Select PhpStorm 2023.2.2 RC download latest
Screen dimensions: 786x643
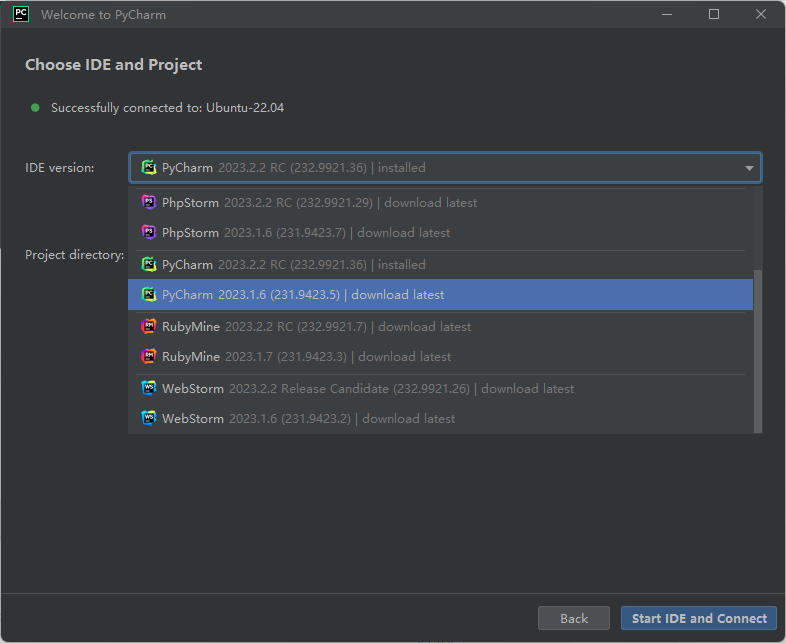441,202
